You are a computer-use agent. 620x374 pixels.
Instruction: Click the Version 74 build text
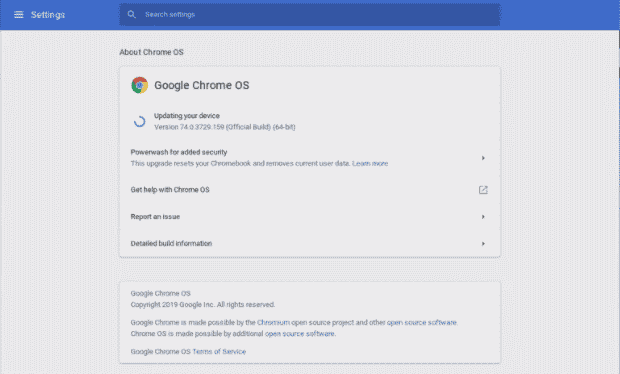(x=225, y=127)
